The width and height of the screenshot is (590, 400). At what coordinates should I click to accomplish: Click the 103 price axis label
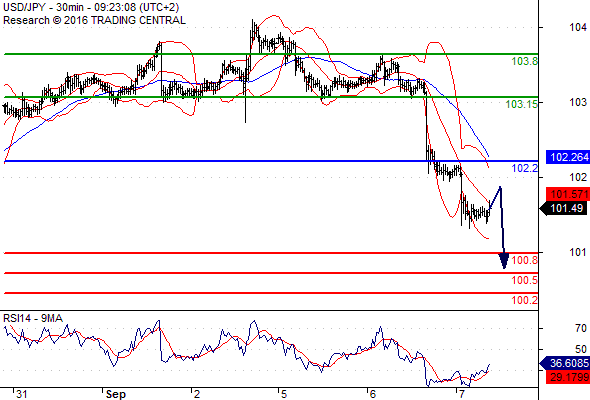click(x=578, y=102)
